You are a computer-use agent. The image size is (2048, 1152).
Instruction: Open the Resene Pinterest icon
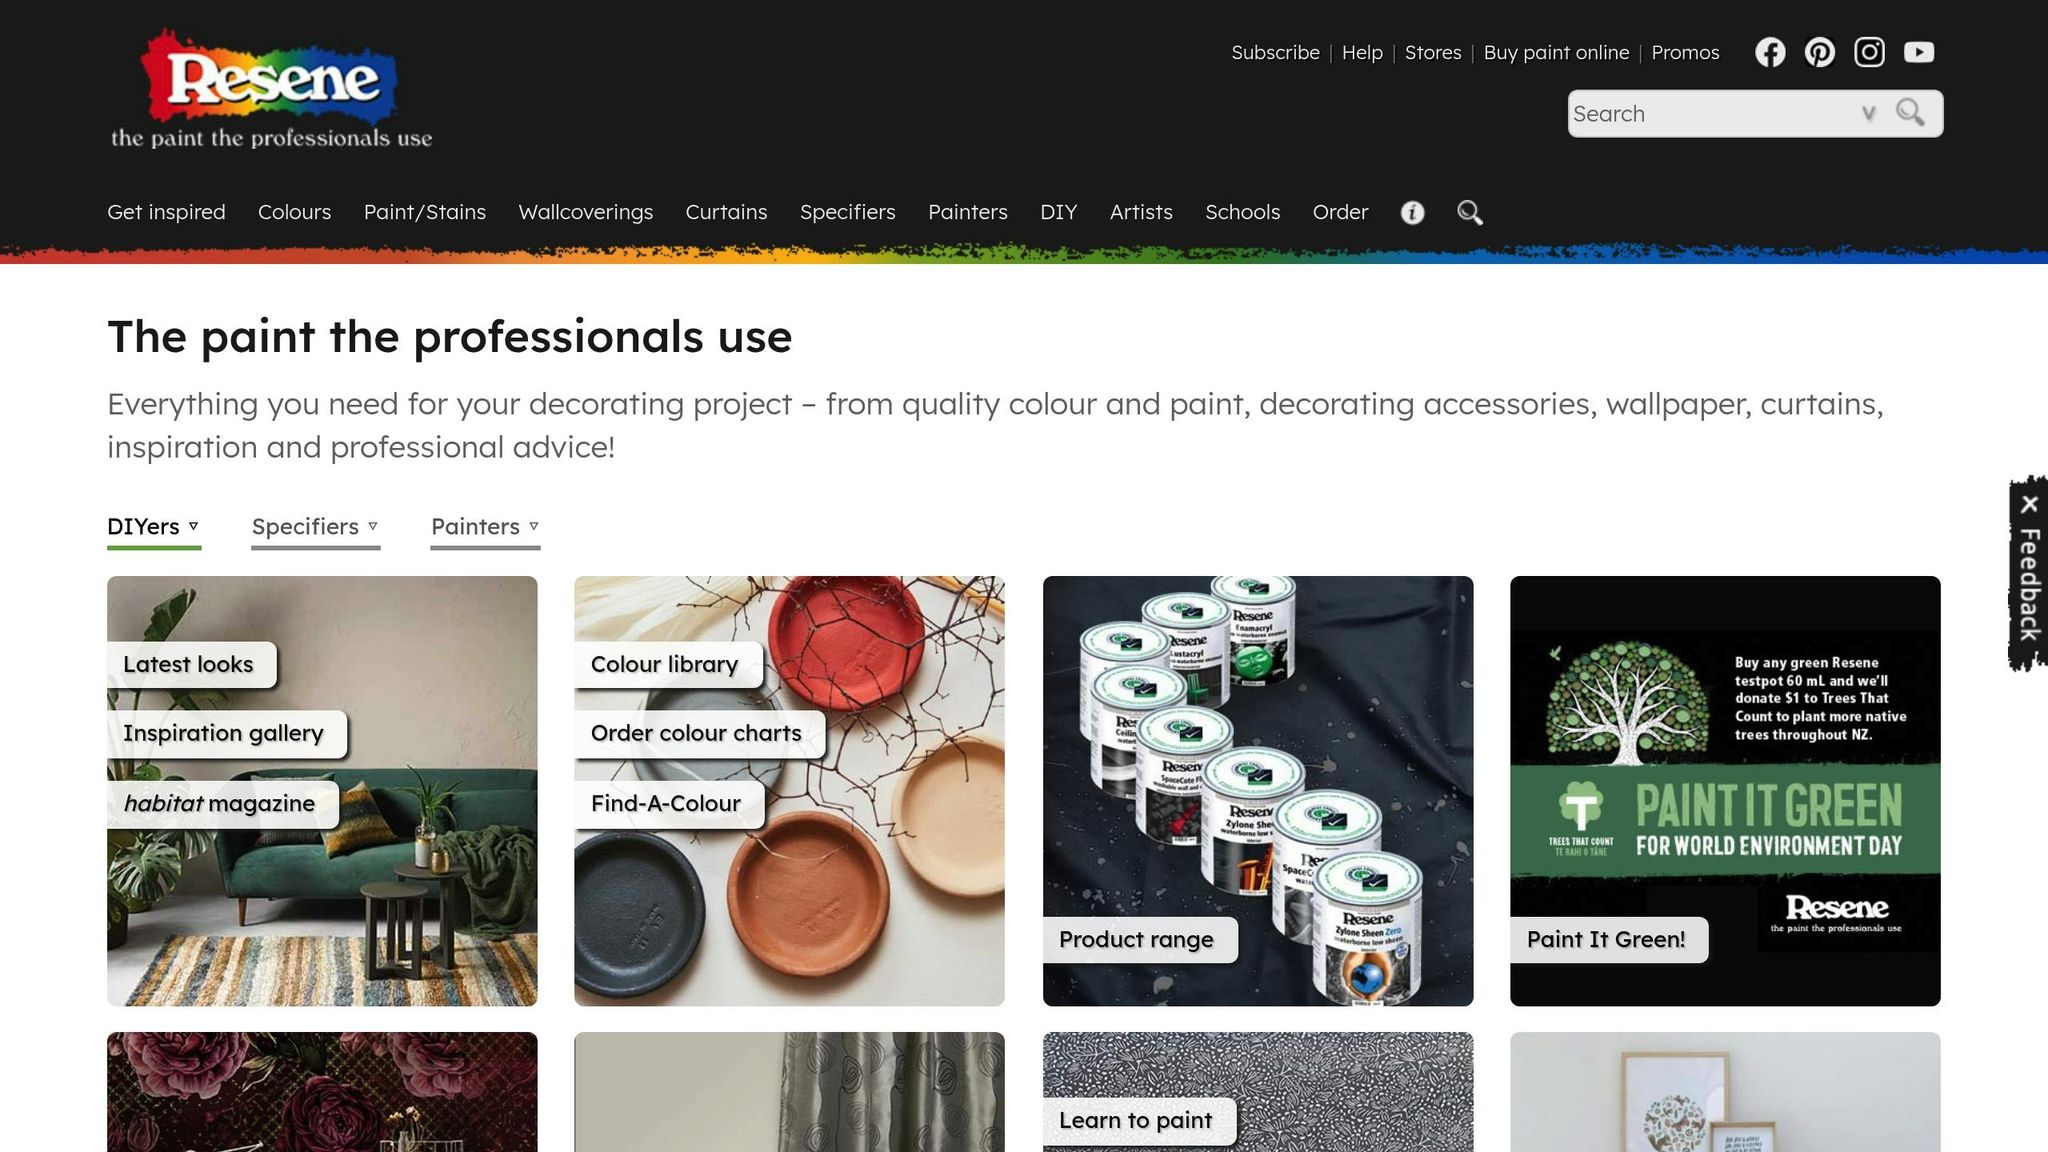(x=1819, y=52)
